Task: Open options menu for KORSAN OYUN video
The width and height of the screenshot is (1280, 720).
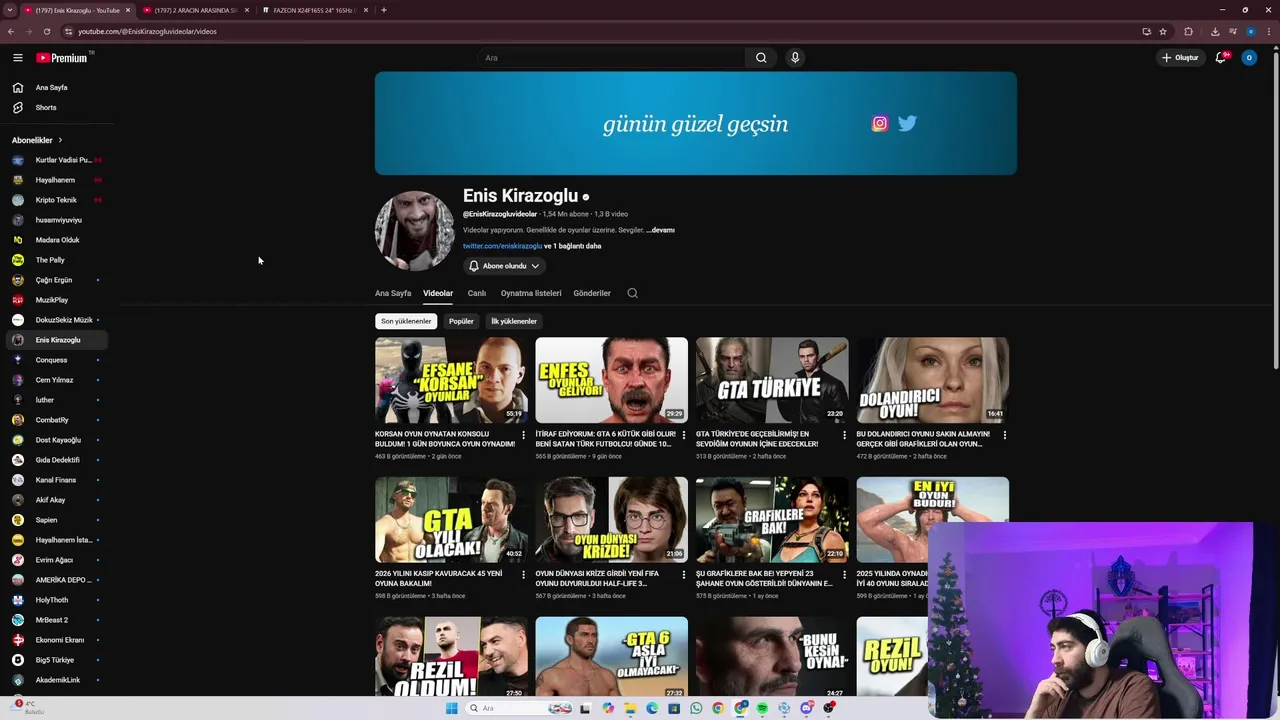Action: coord(523,435)
